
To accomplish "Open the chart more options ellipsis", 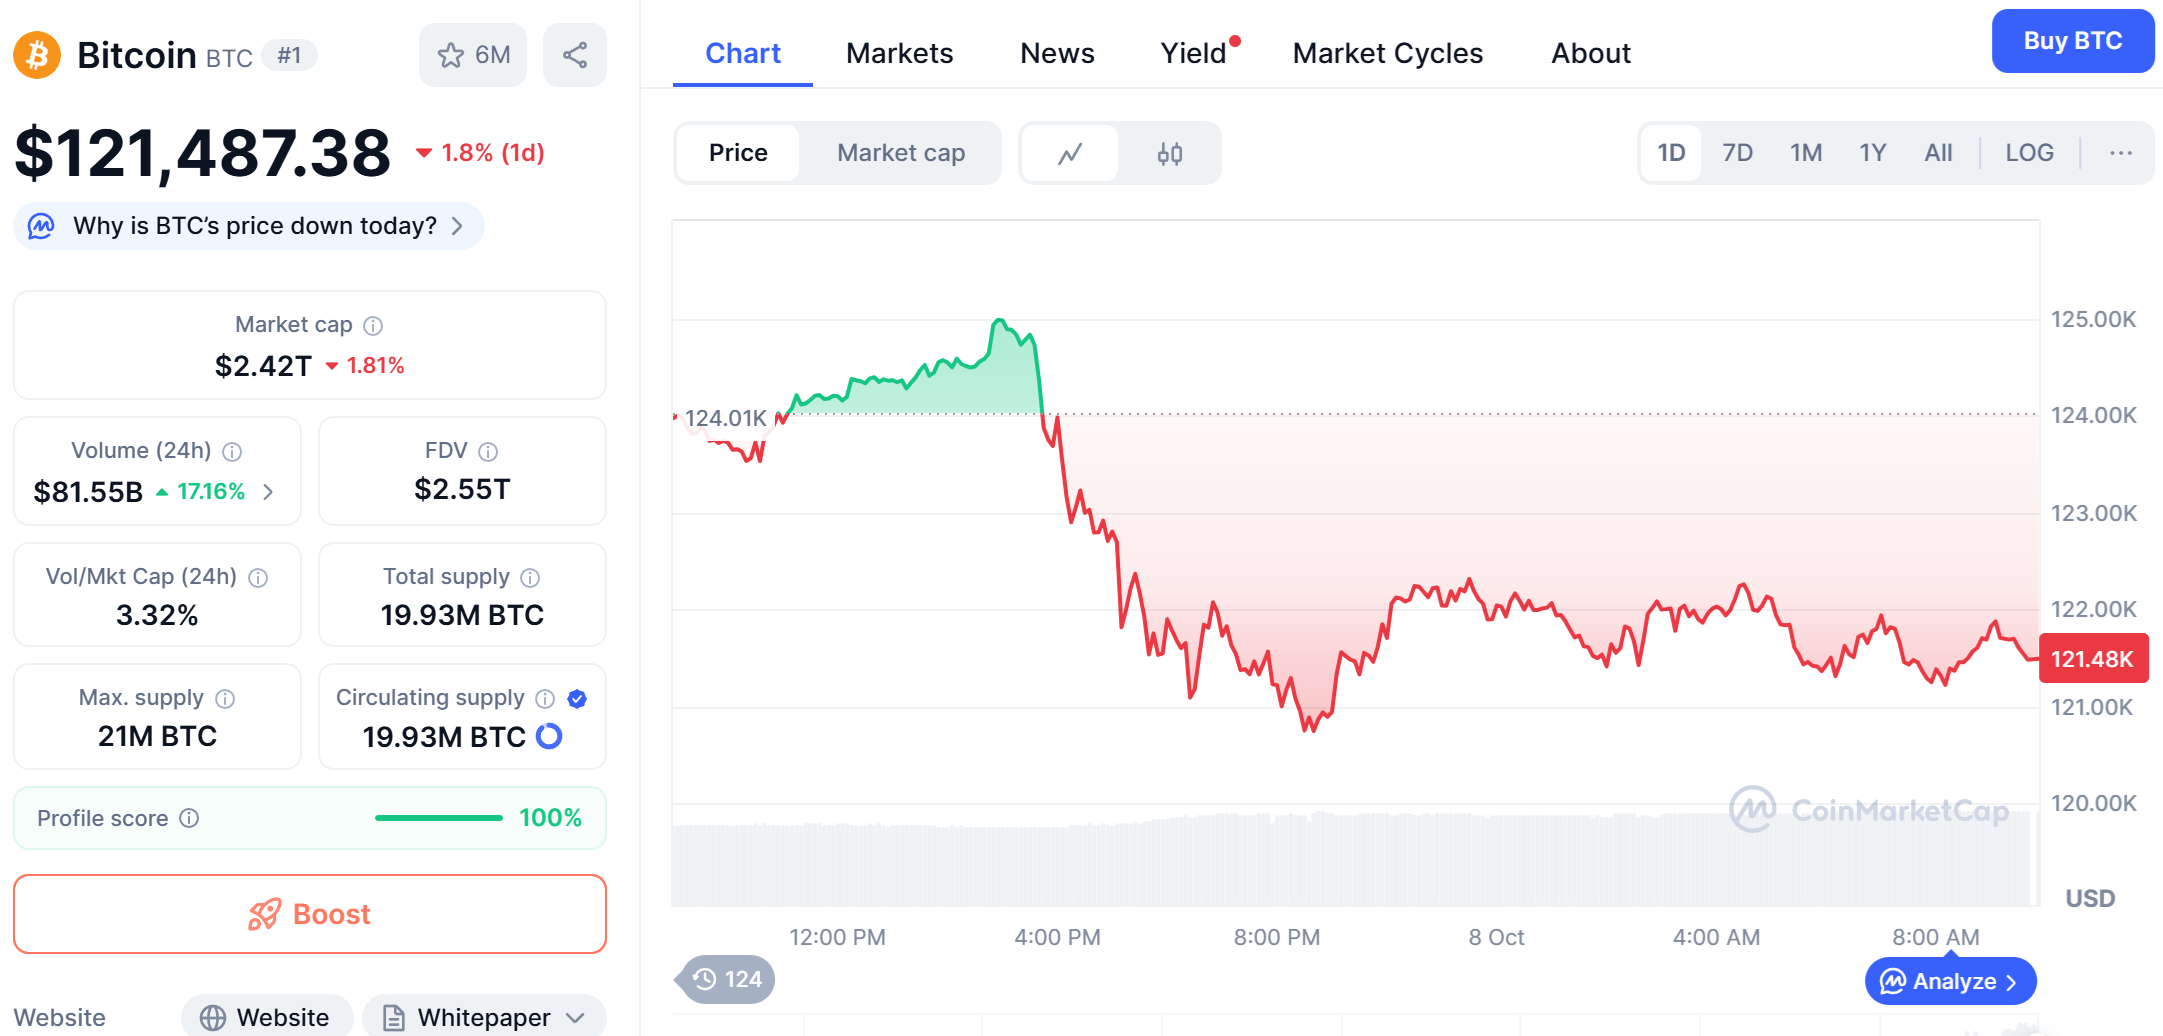I will click(x=2120, y=153).
